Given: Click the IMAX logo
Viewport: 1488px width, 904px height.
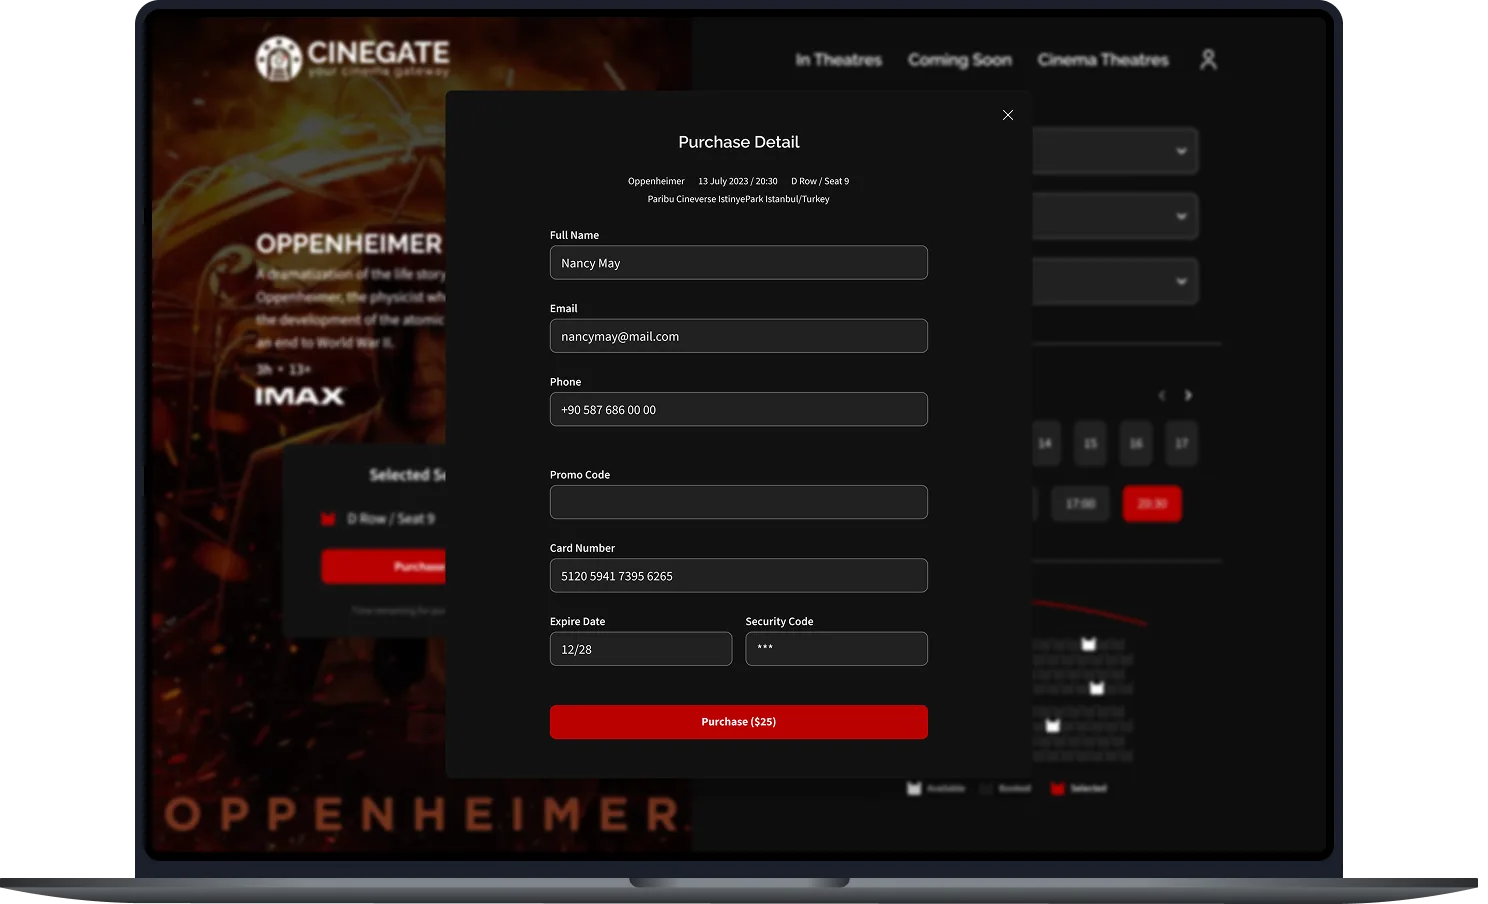Looking at the screenshot, I should [x=300, y=396].
